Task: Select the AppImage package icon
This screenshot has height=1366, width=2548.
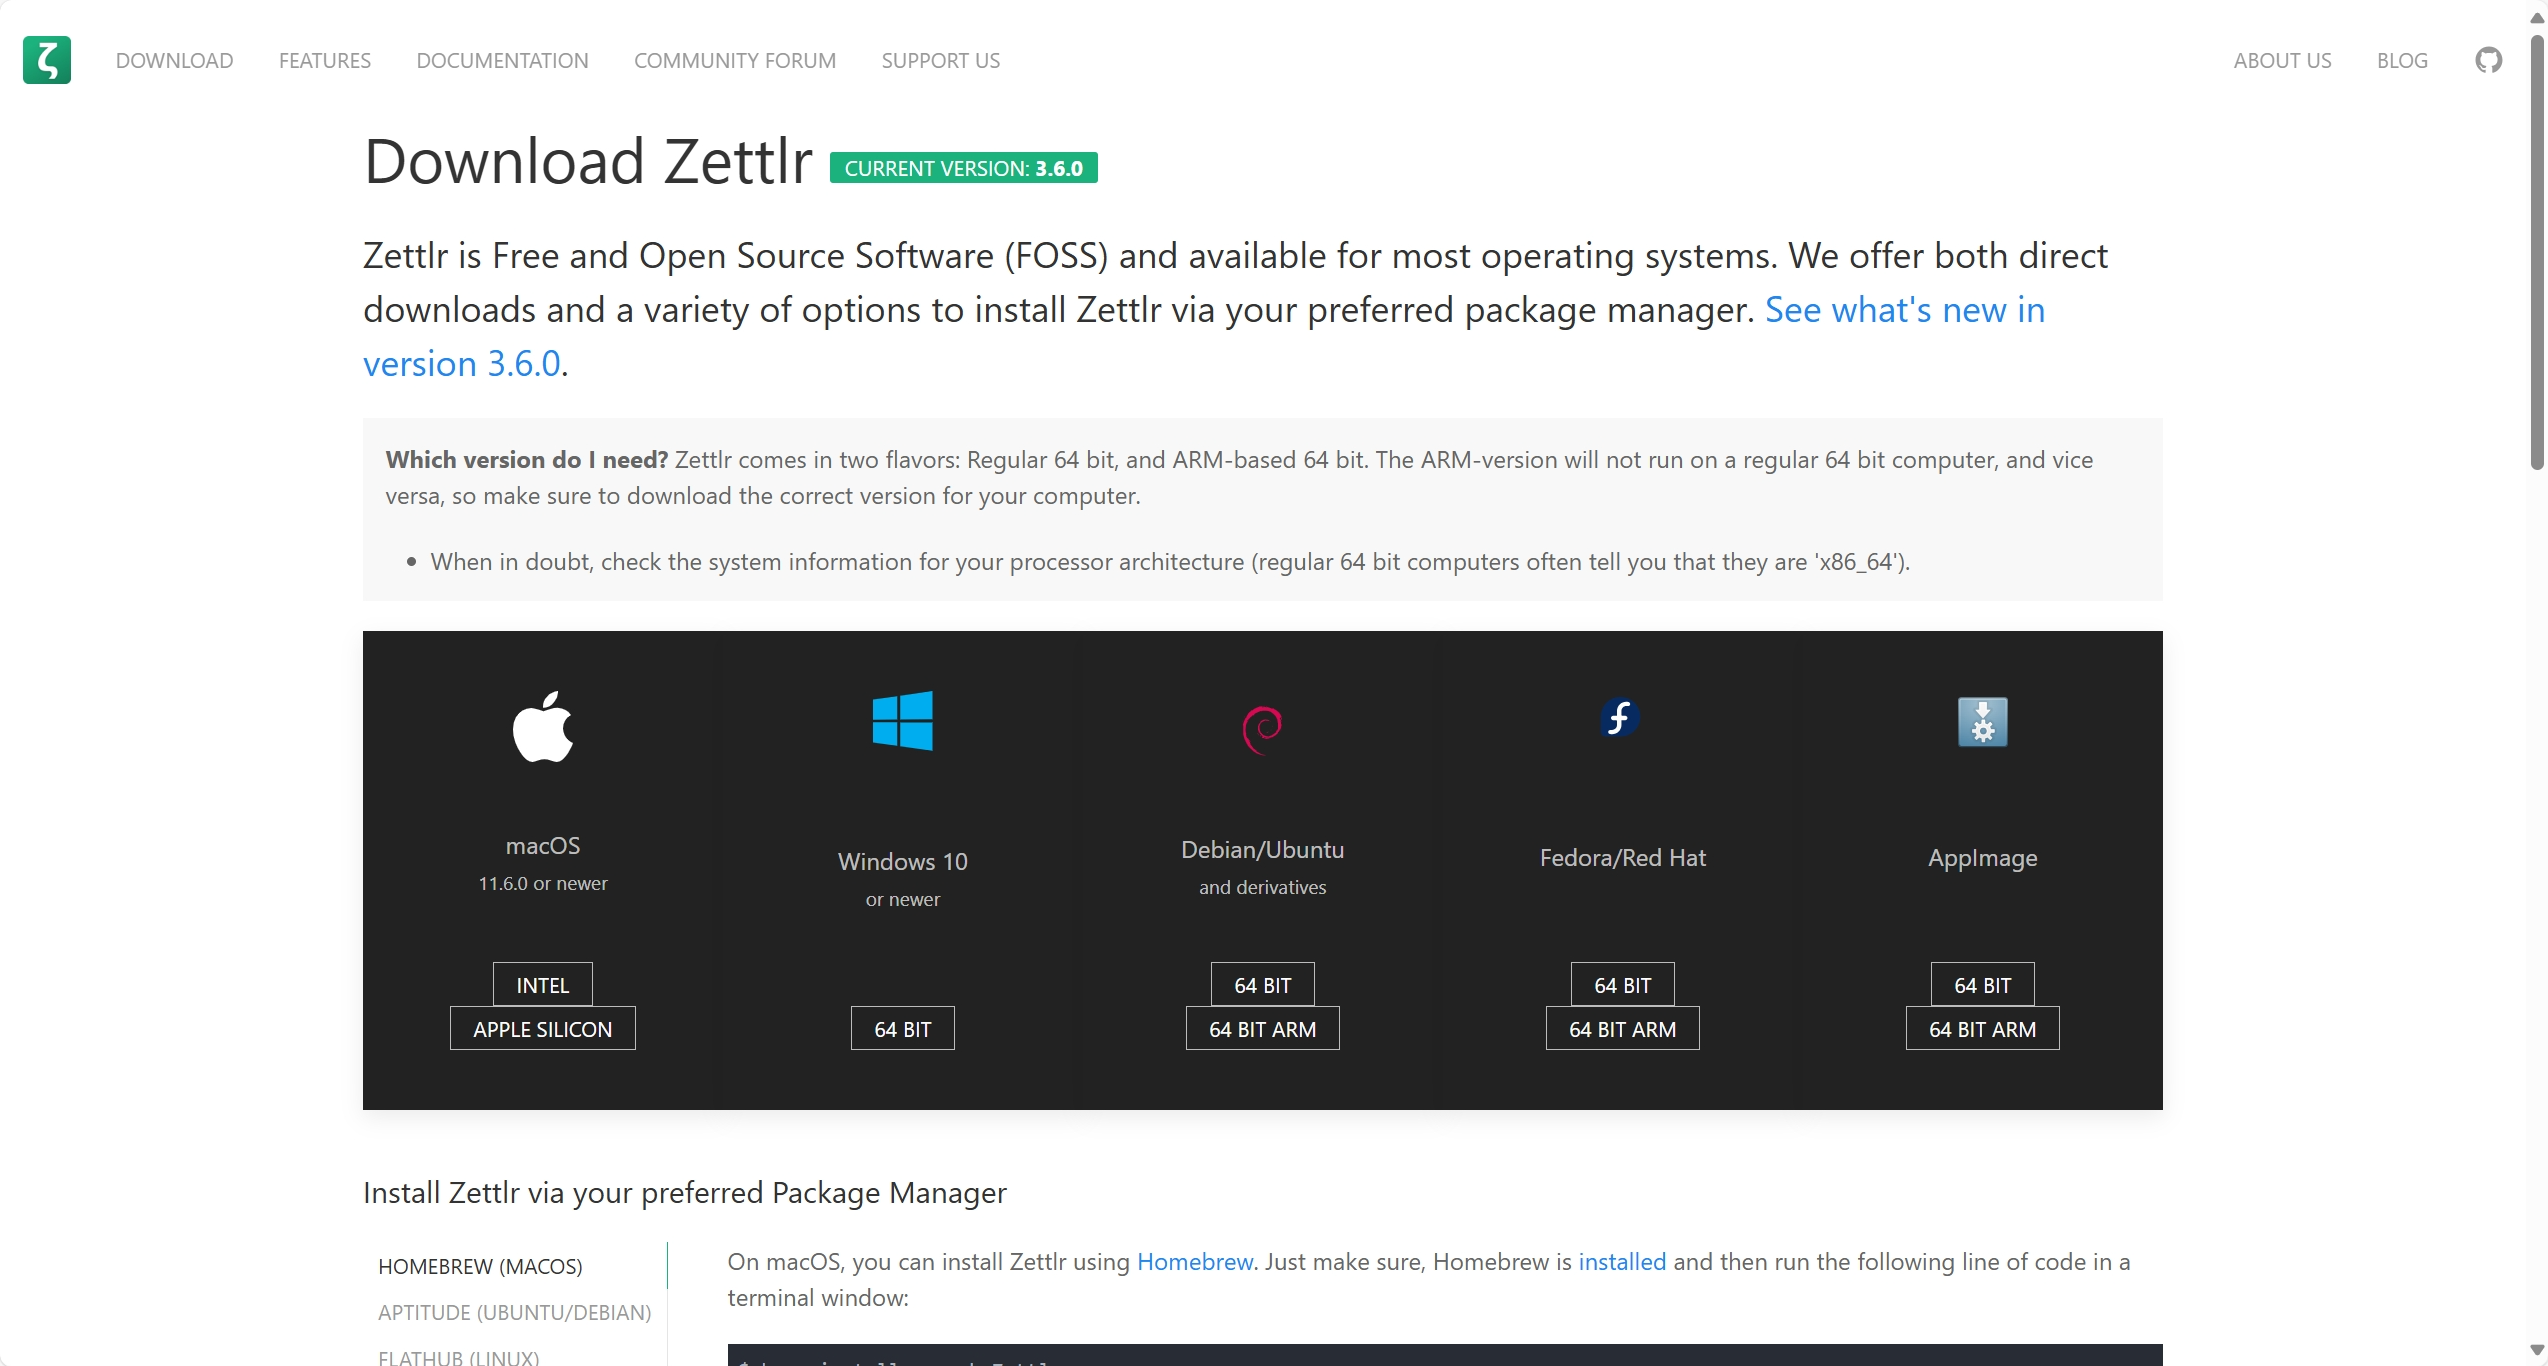Action: [x=1981, y=722]
